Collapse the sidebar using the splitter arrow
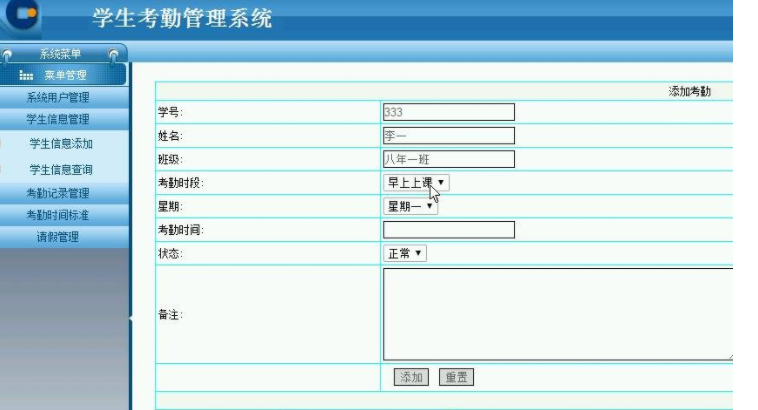Viewport: 758px width, 410px height. pos(131,319)
